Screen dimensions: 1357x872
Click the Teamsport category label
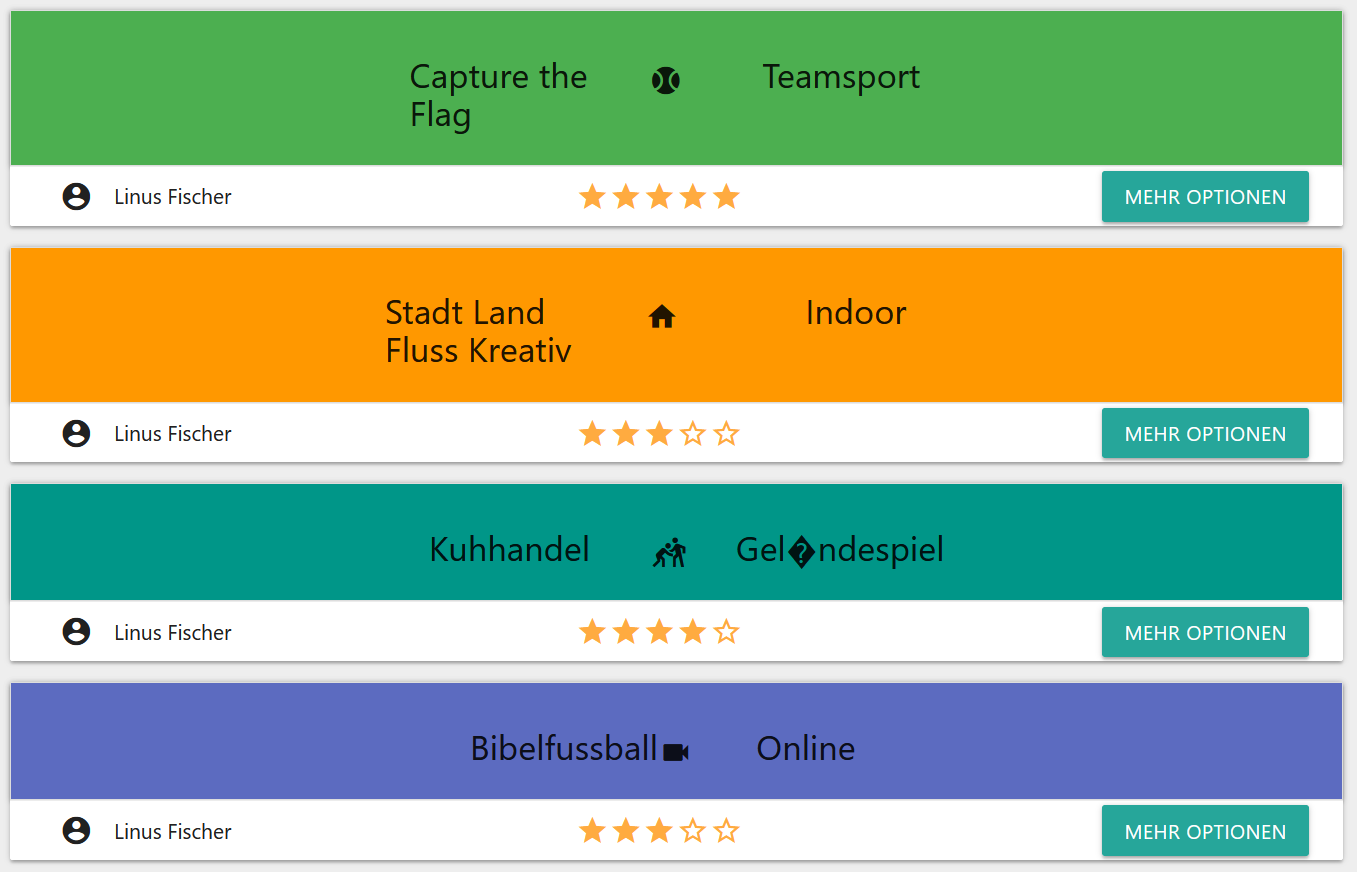pyautogui.click(x=841, y=77)
